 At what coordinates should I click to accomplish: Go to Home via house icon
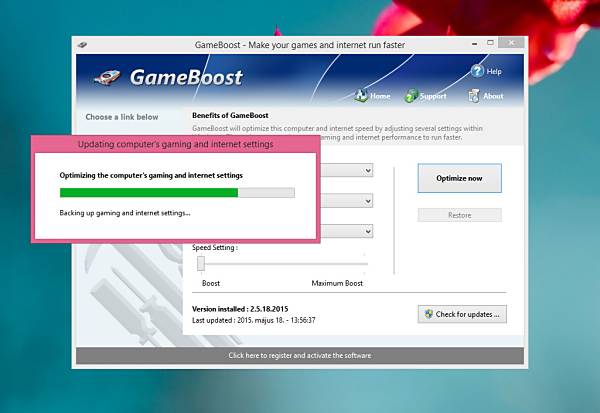360,95
